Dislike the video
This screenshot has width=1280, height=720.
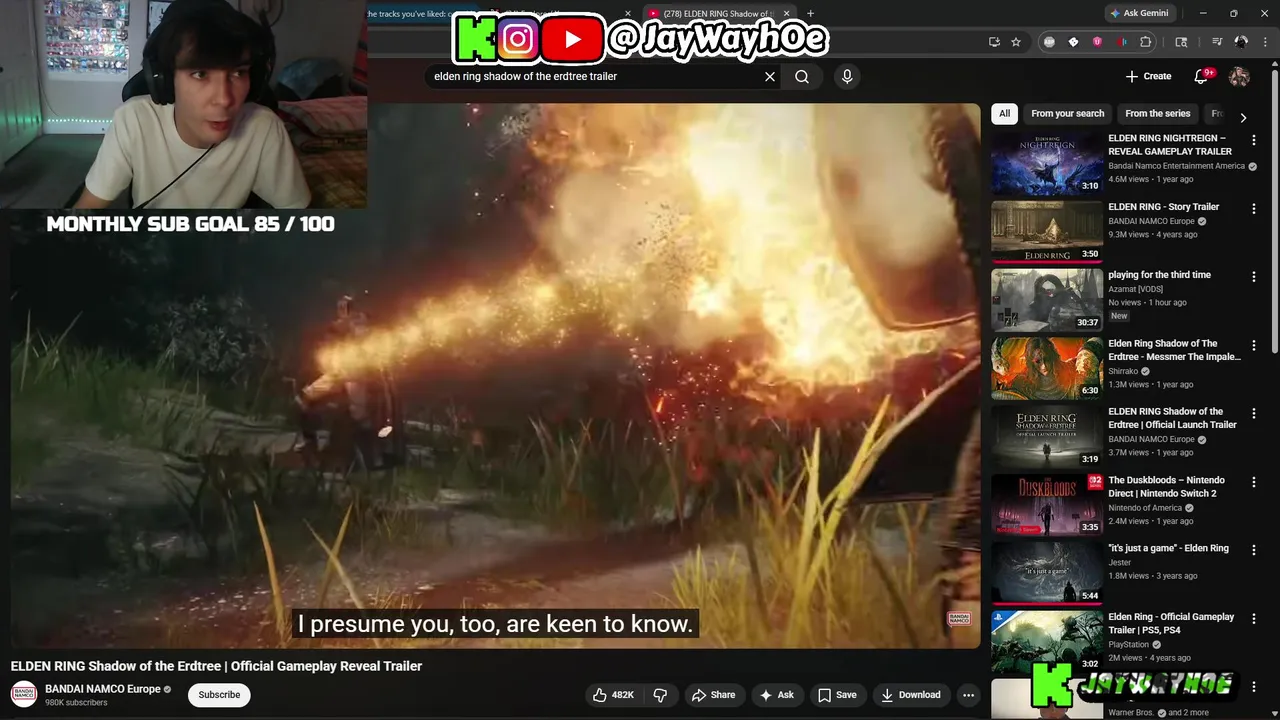click(660, 695)
